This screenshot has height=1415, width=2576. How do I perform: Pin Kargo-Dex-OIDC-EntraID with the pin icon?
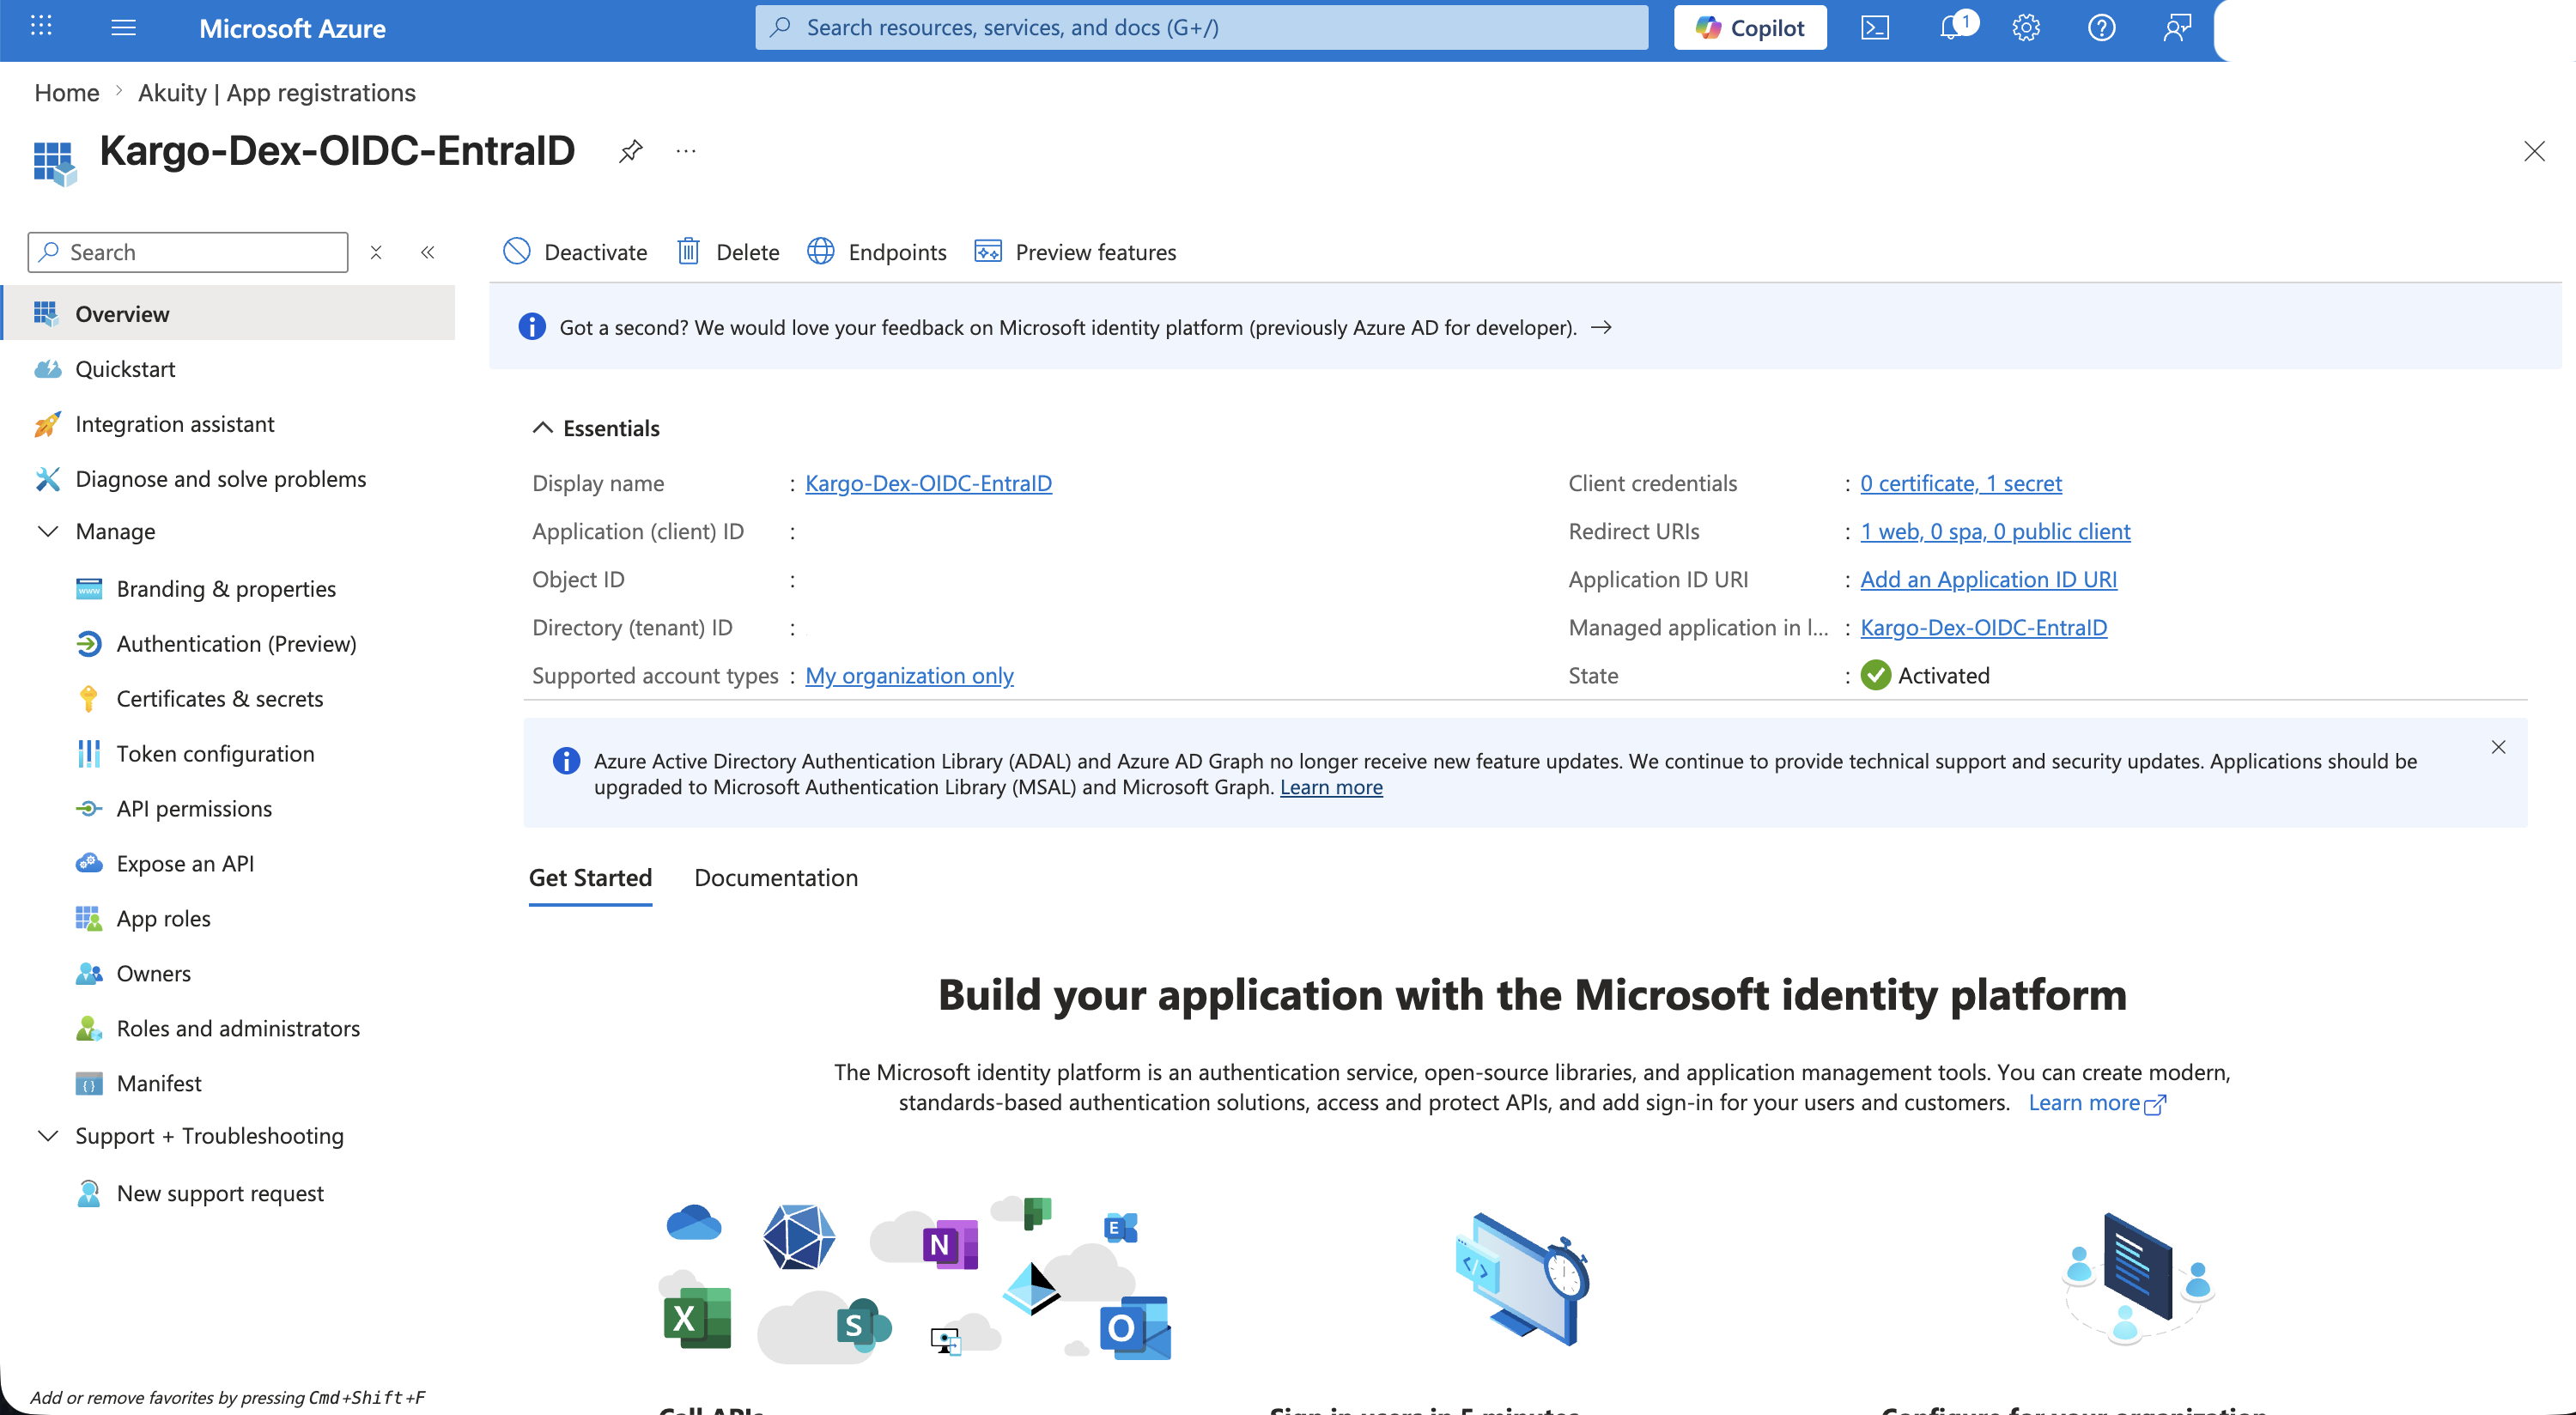click(630, 151)
